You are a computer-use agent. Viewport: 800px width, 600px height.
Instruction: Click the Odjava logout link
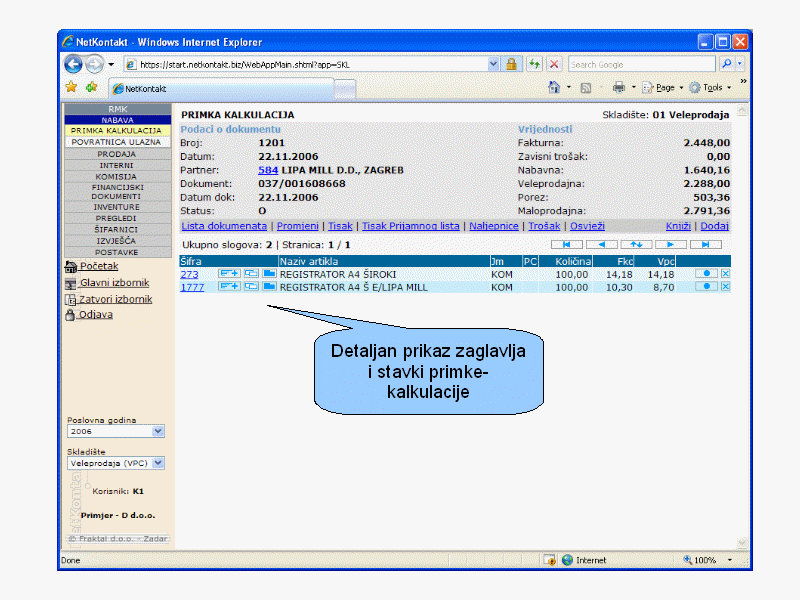(x=95, y=314)
